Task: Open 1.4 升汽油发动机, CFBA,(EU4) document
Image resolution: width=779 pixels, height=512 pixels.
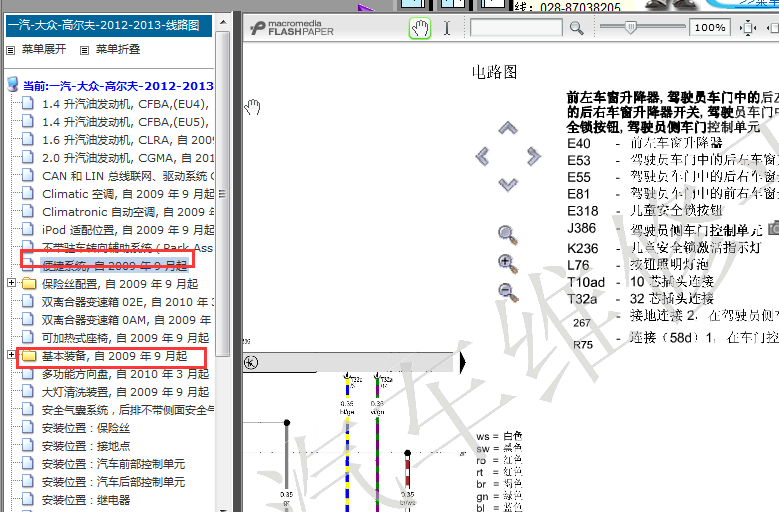Action: pyautogui.click(x=125, y=104)
